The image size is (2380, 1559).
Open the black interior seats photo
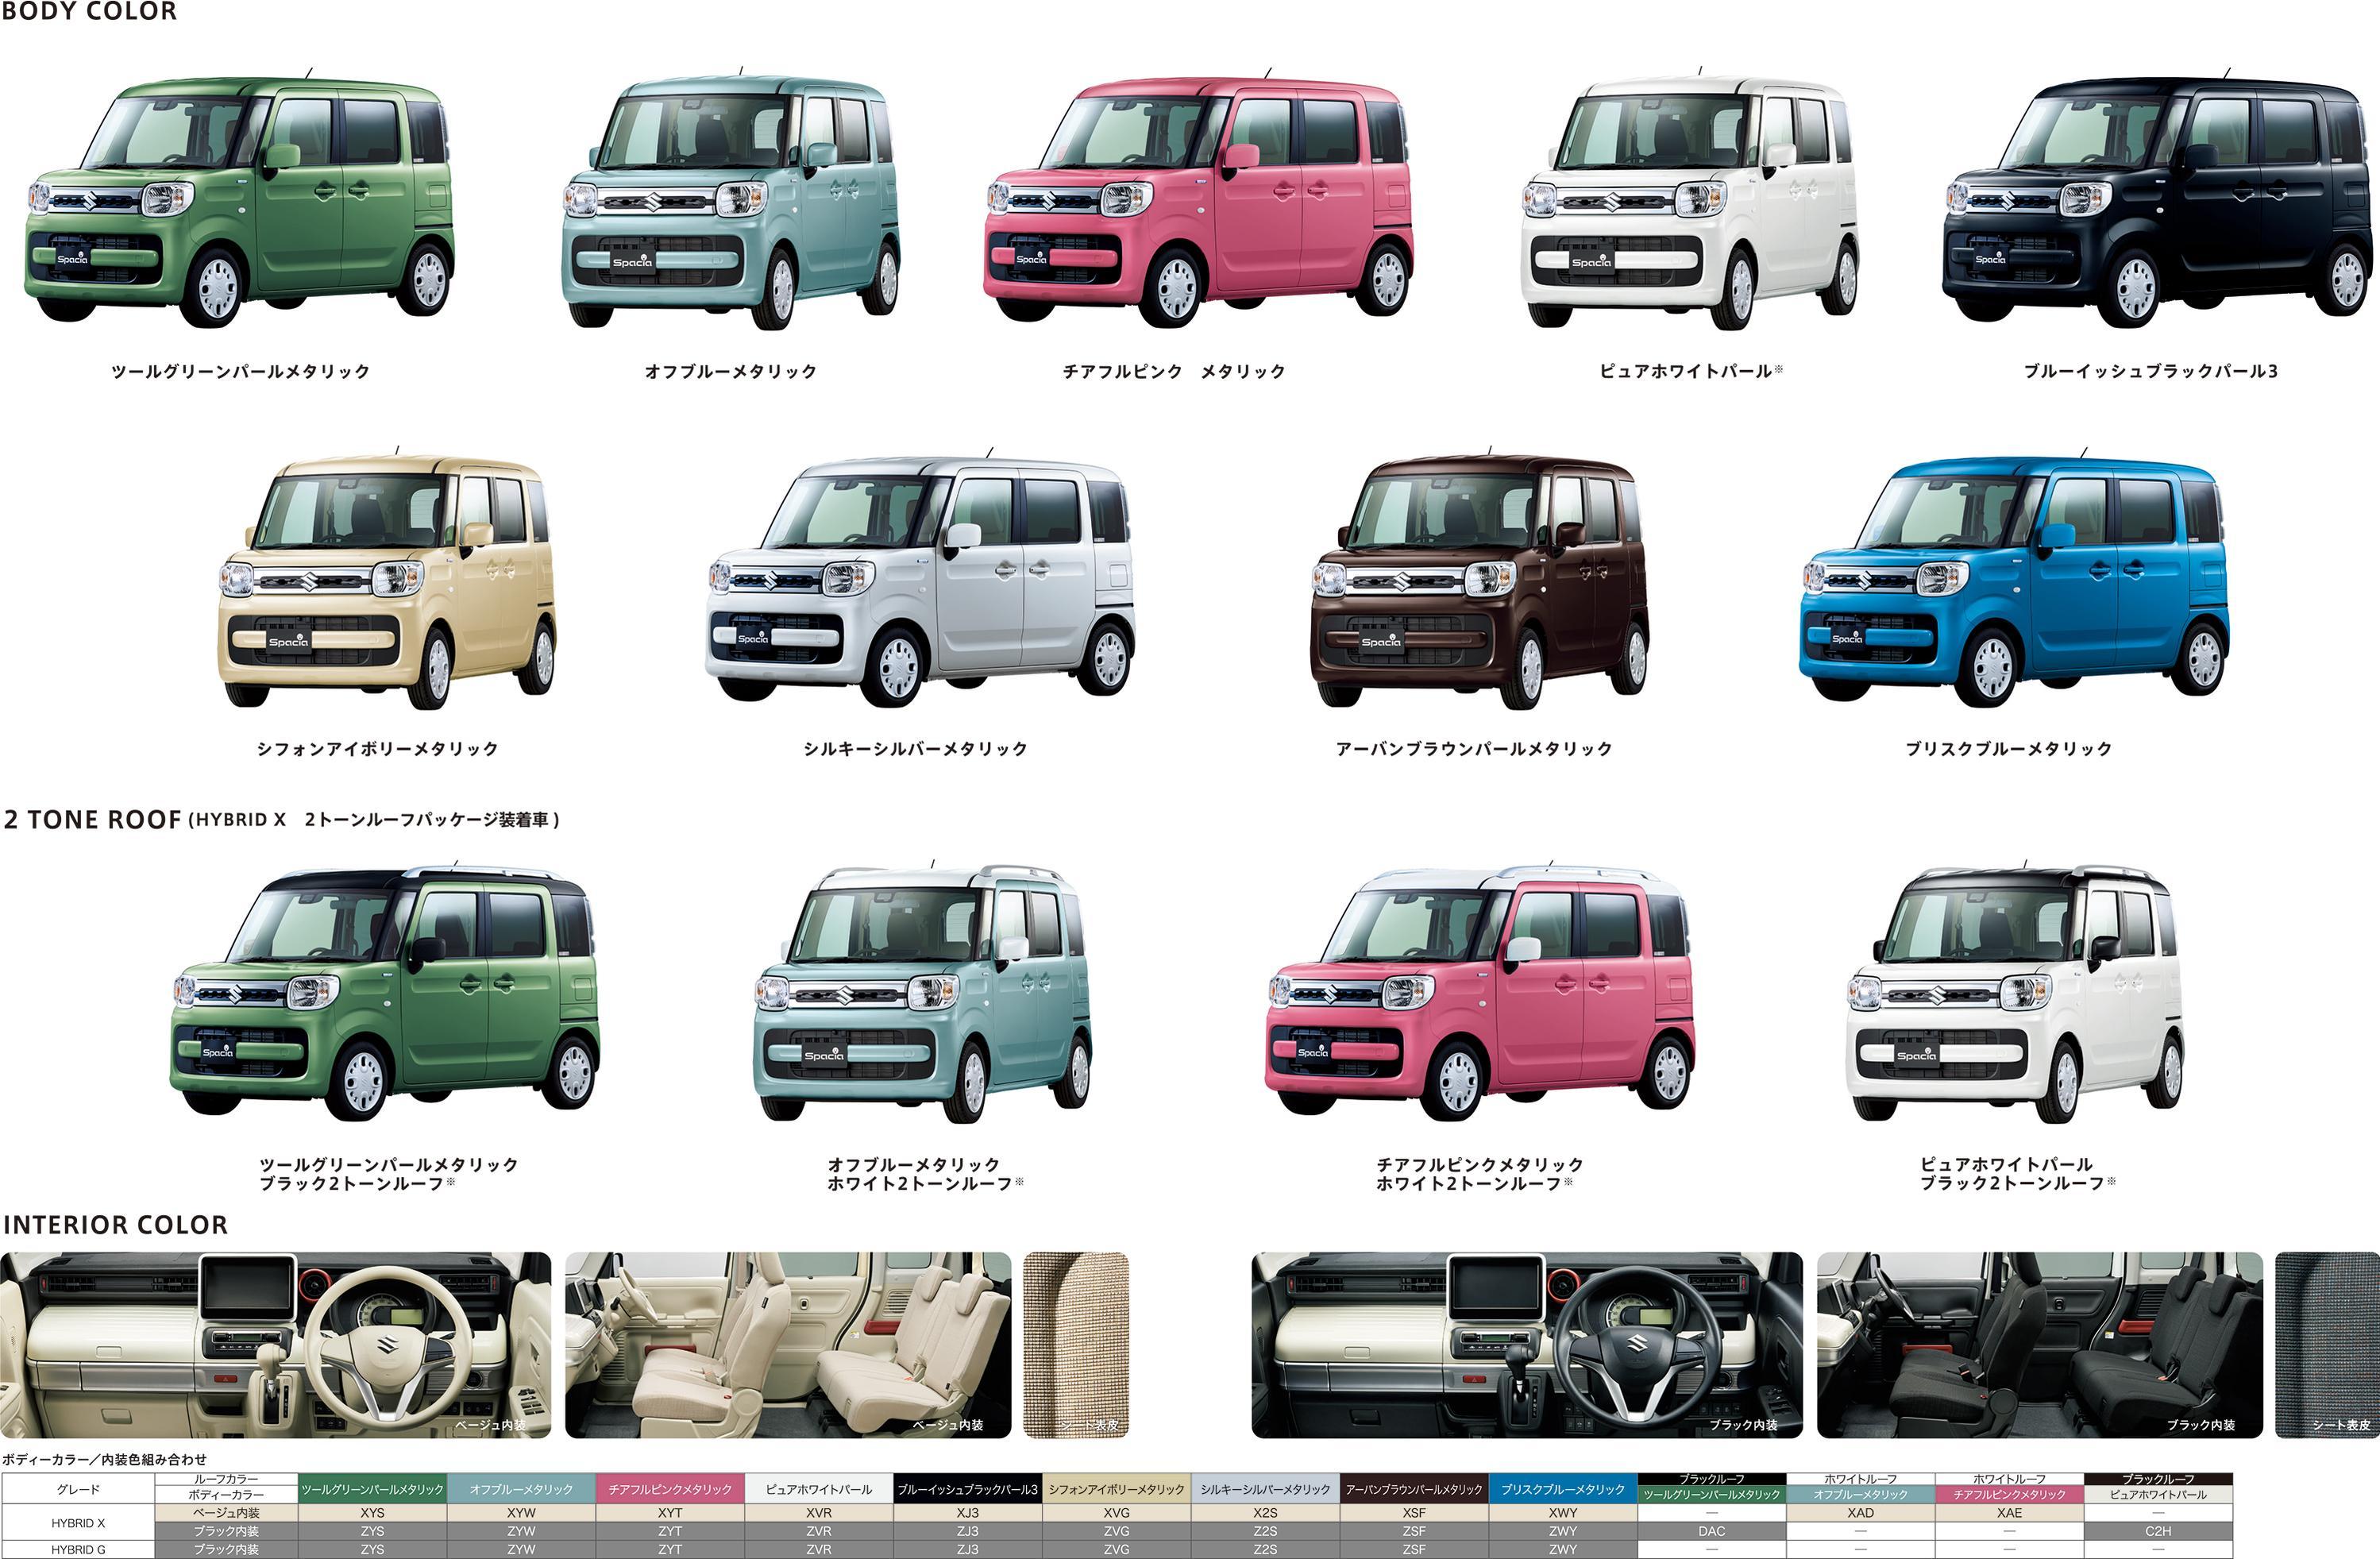tap(2040, 1345)
